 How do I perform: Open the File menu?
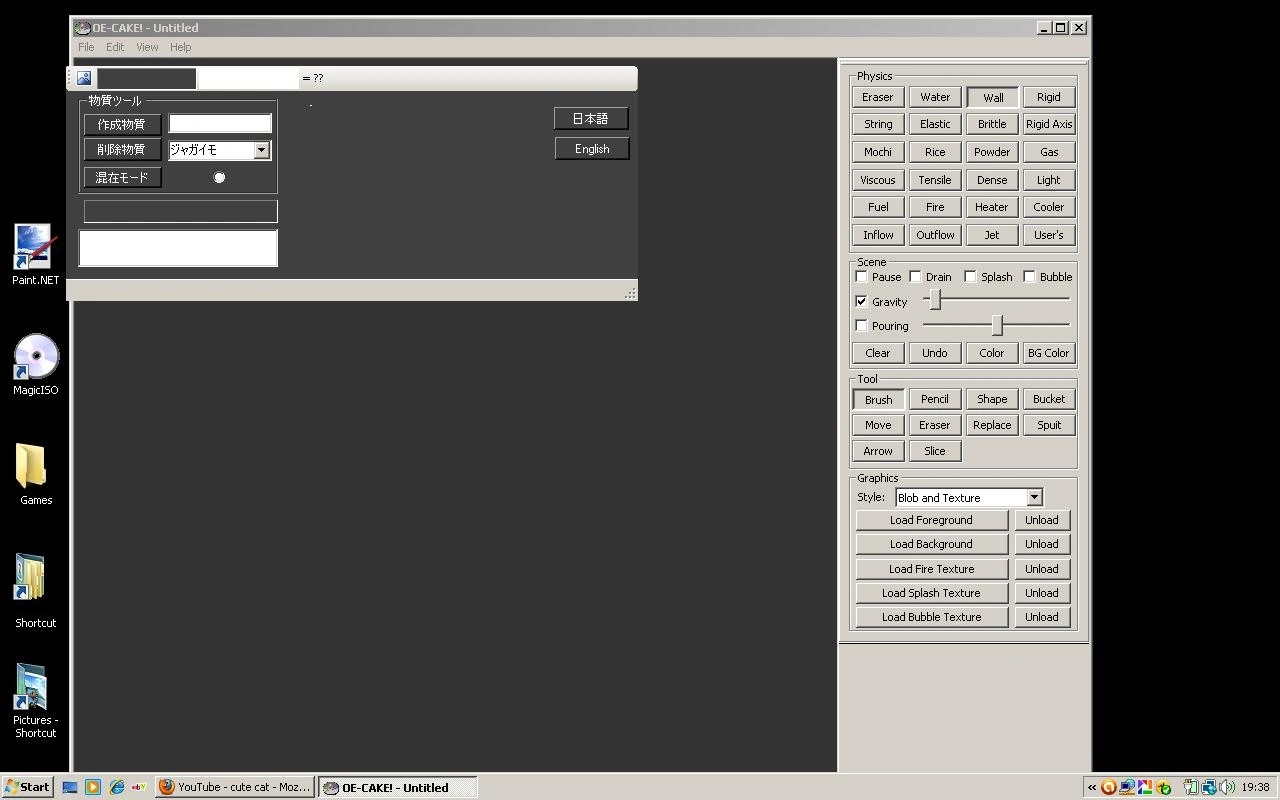coord(86,47)
